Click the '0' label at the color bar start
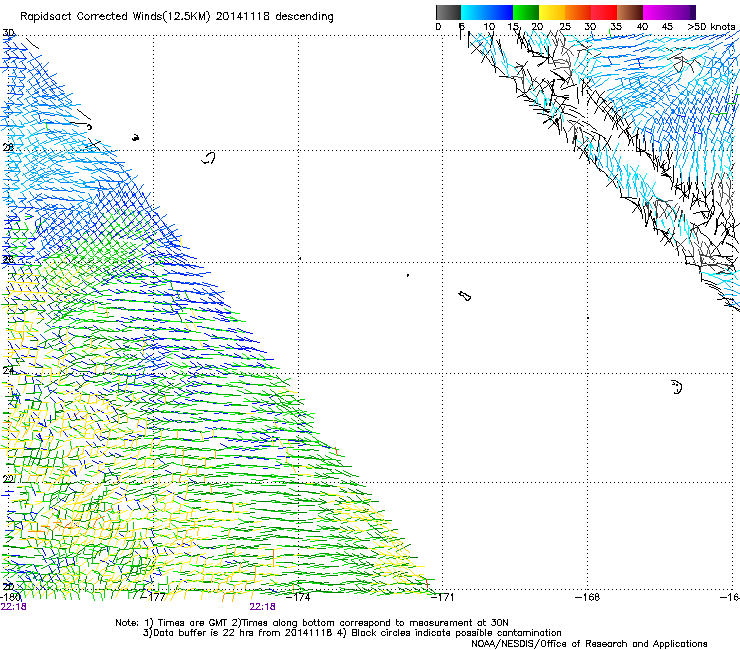This screenshot has height=650, width=740. (x=438, y=27)
